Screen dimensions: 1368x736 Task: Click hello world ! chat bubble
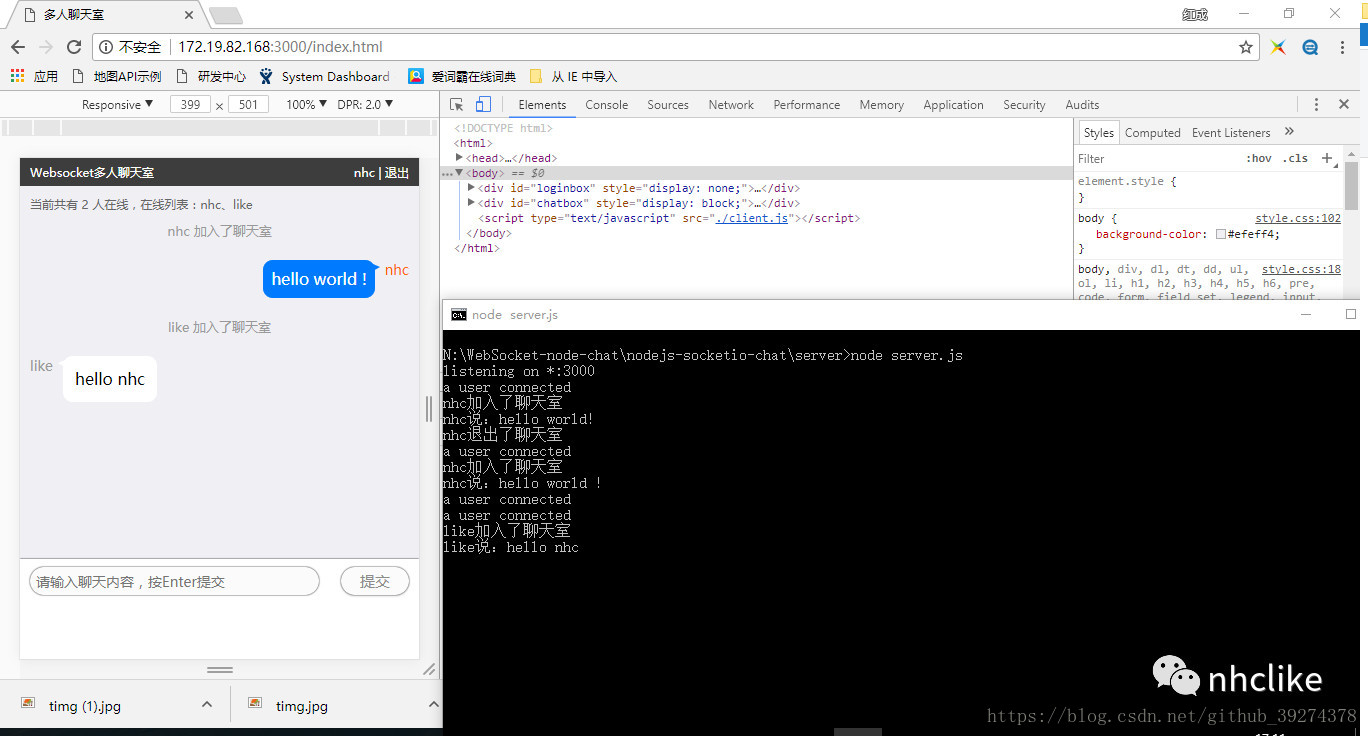(319, 279)
